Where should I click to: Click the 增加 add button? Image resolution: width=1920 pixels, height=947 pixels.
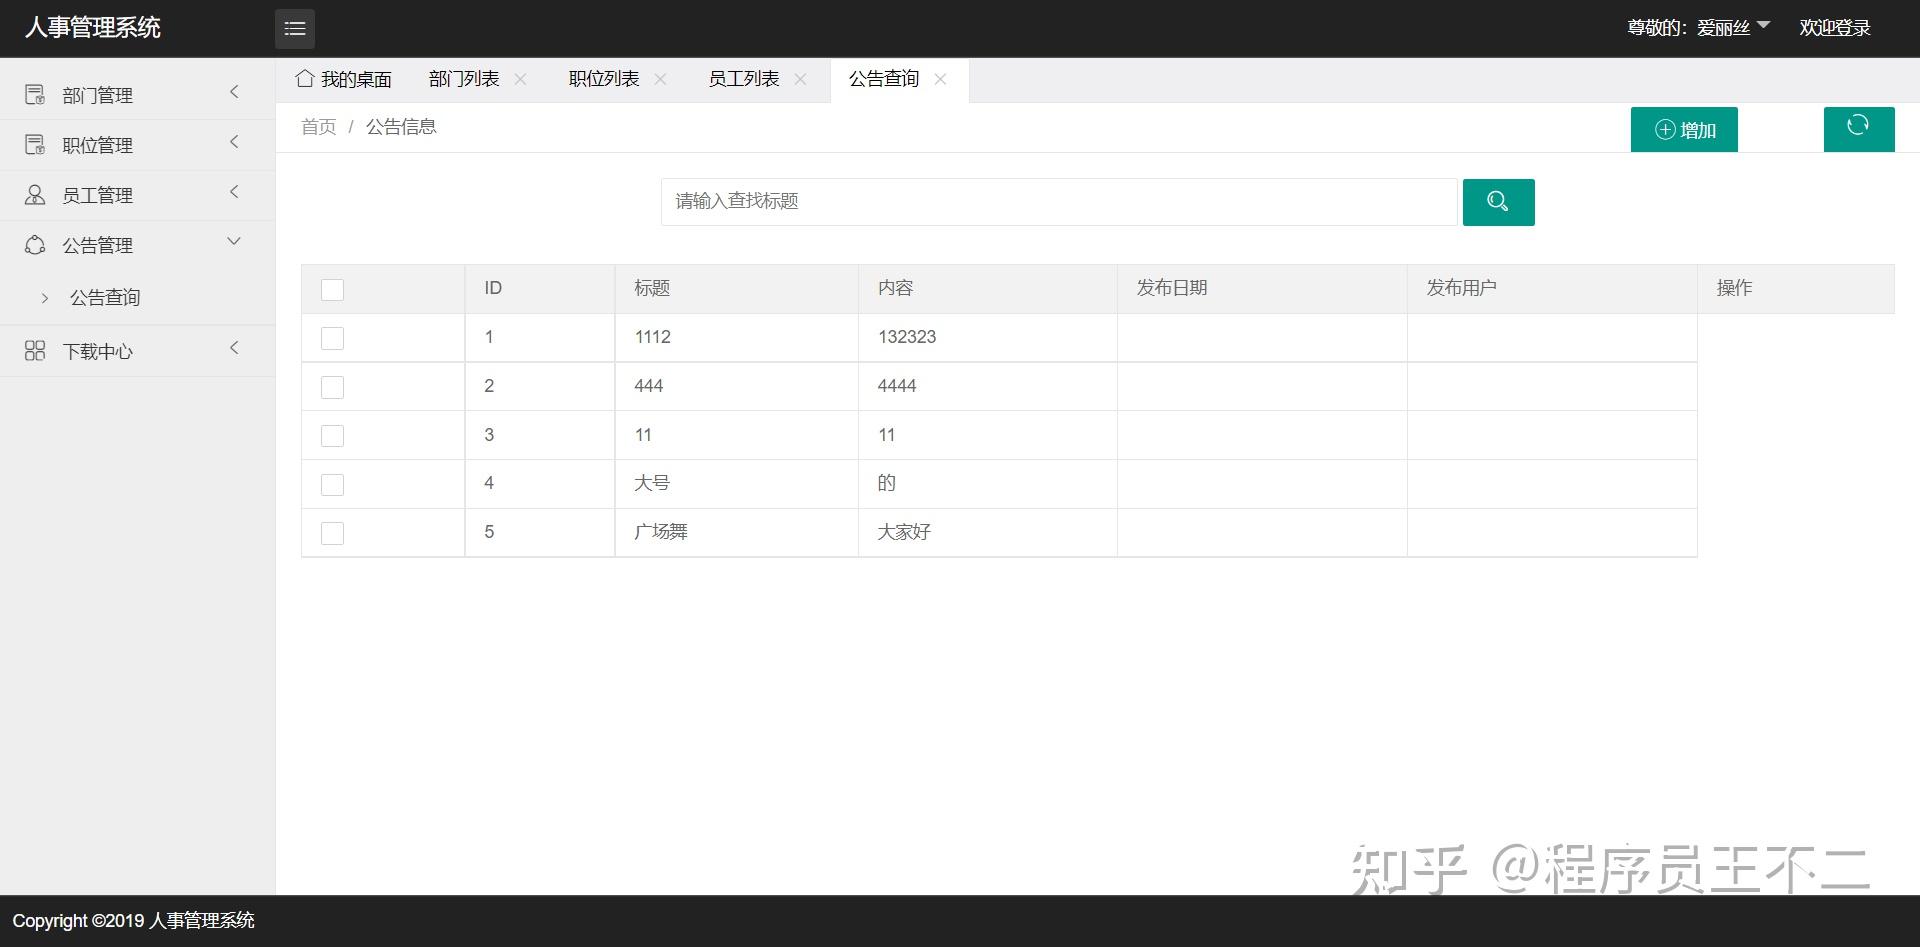[x=1684, y=130]
